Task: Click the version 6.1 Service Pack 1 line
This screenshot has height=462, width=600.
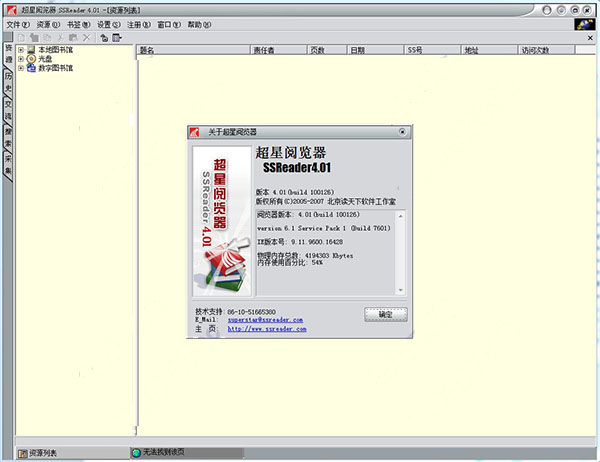Action: click(324, 228)
